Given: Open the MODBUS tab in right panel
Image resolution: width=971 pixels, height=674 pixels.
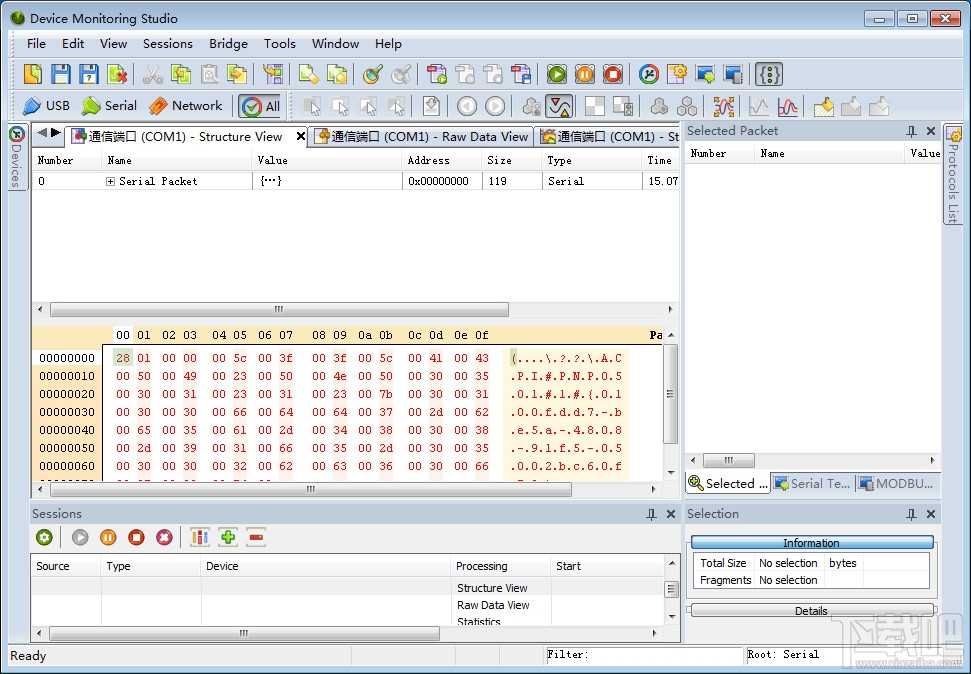Looking at the screenshot, I should click(x=896, y=484).
